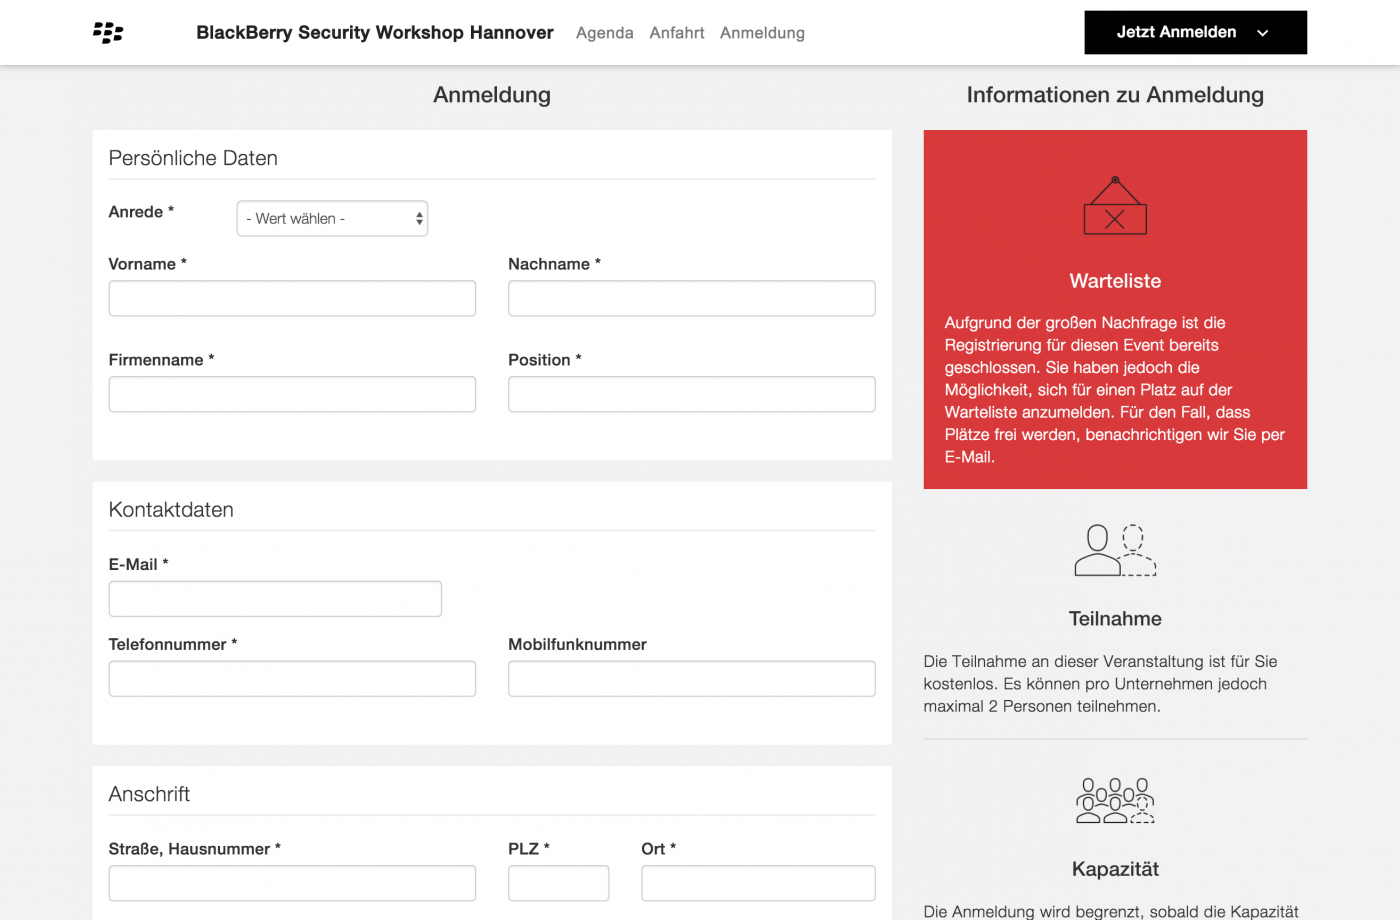Click the Warteliste closed-sign icon
Screen dimensions: 1400x920
coord(1115,205)
